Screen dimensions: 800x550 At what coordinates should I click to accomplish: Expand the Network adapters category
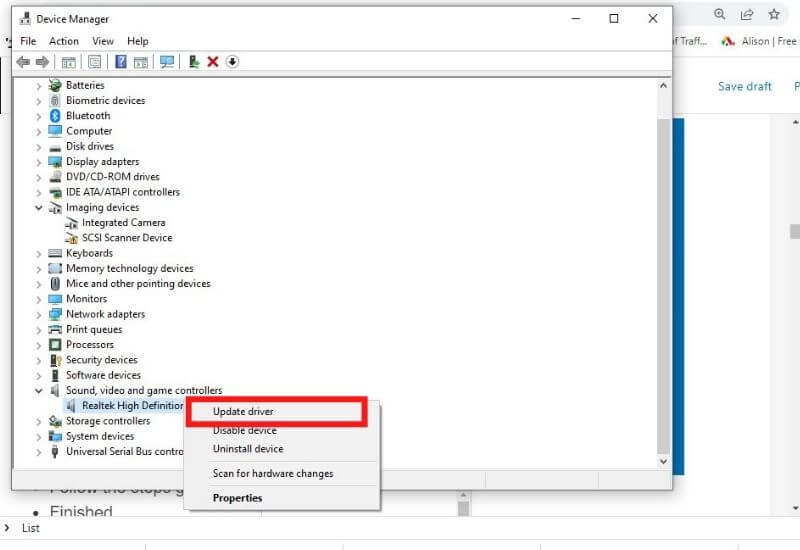[39, 314]
